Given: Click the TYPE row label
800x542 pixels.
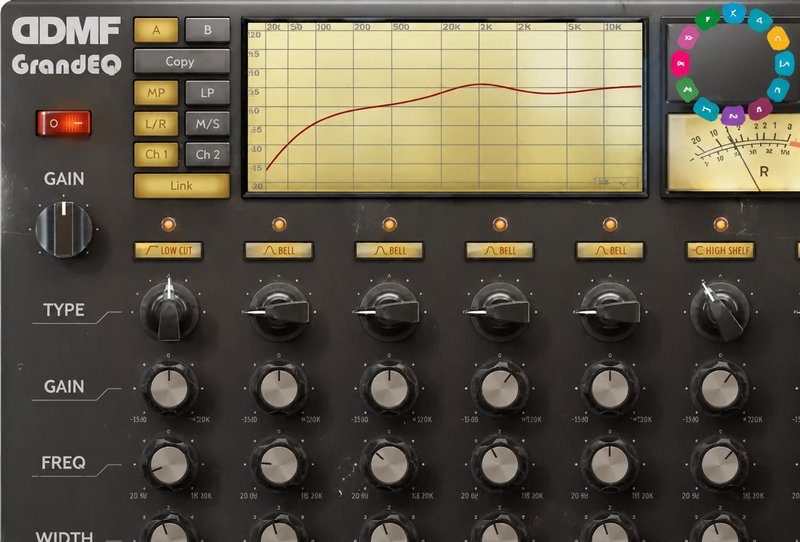Looking at the screenshot, I should (x=64, y=310).
